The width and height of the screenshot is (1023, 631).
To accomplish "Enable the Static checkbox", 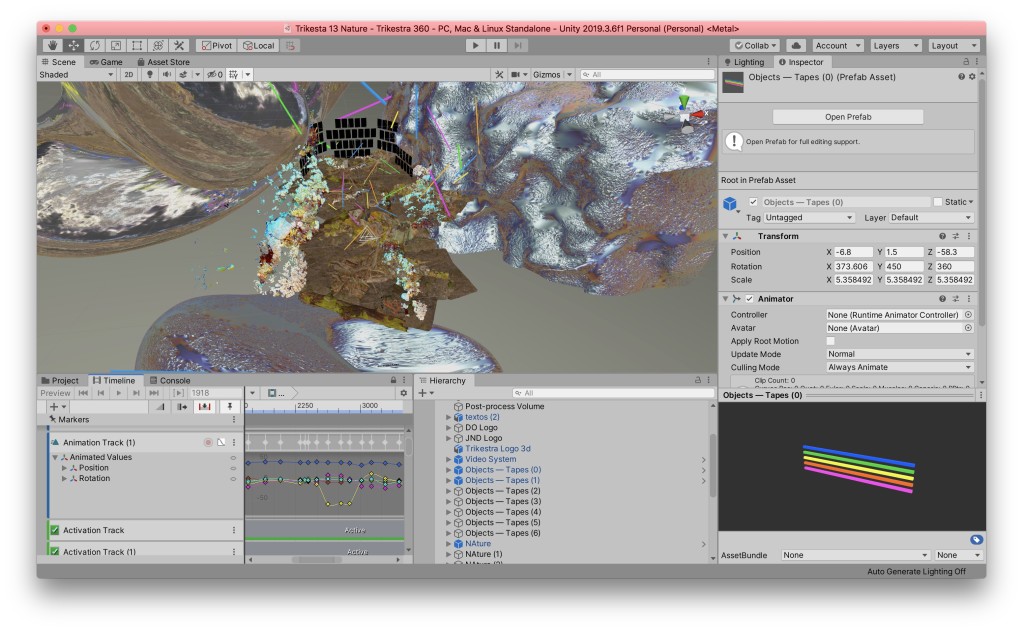I will (937, 202).
